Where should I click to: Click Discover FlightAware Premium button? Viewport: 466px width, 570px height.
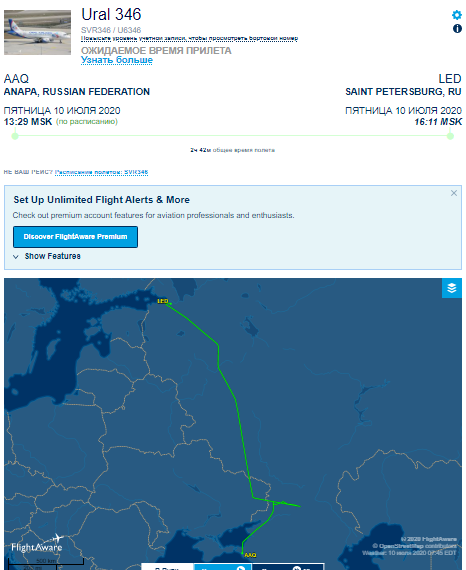coord(75,237)
